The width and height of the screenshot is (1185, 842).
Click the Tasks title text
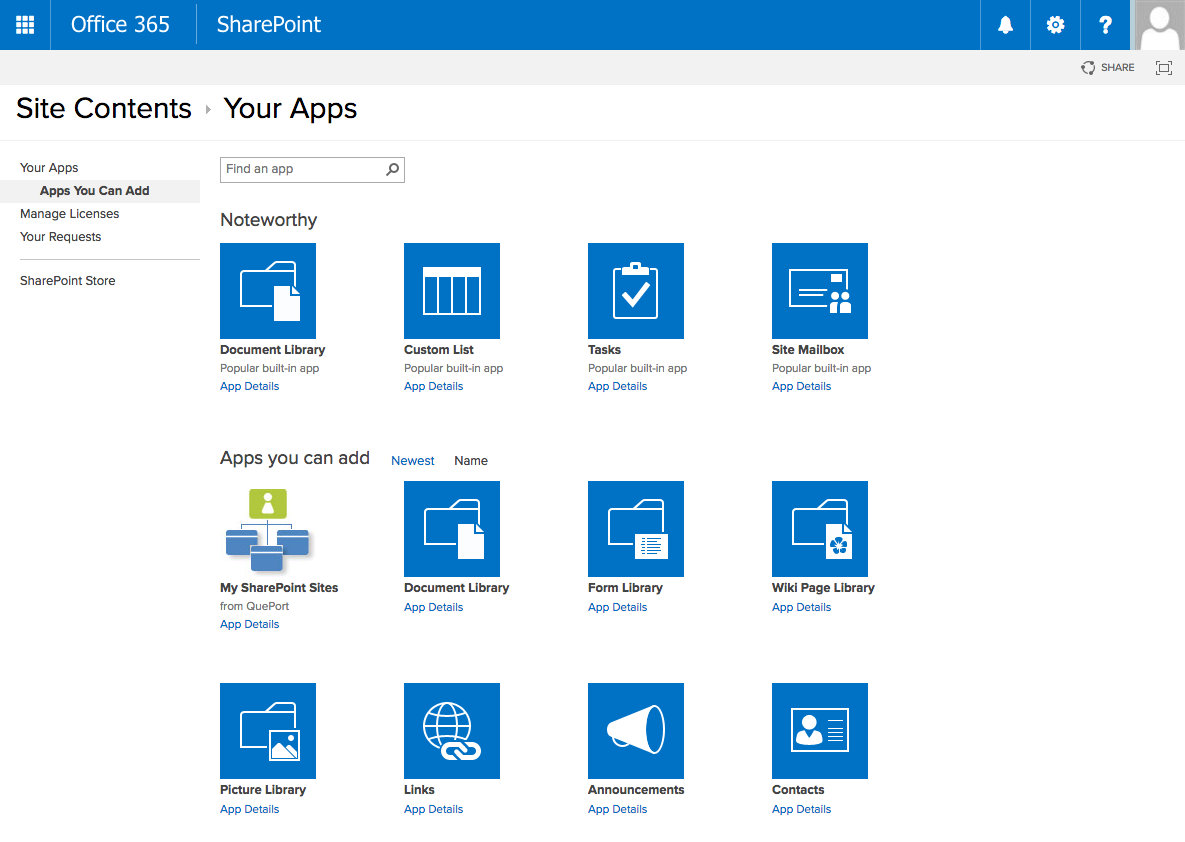(605, 350)
